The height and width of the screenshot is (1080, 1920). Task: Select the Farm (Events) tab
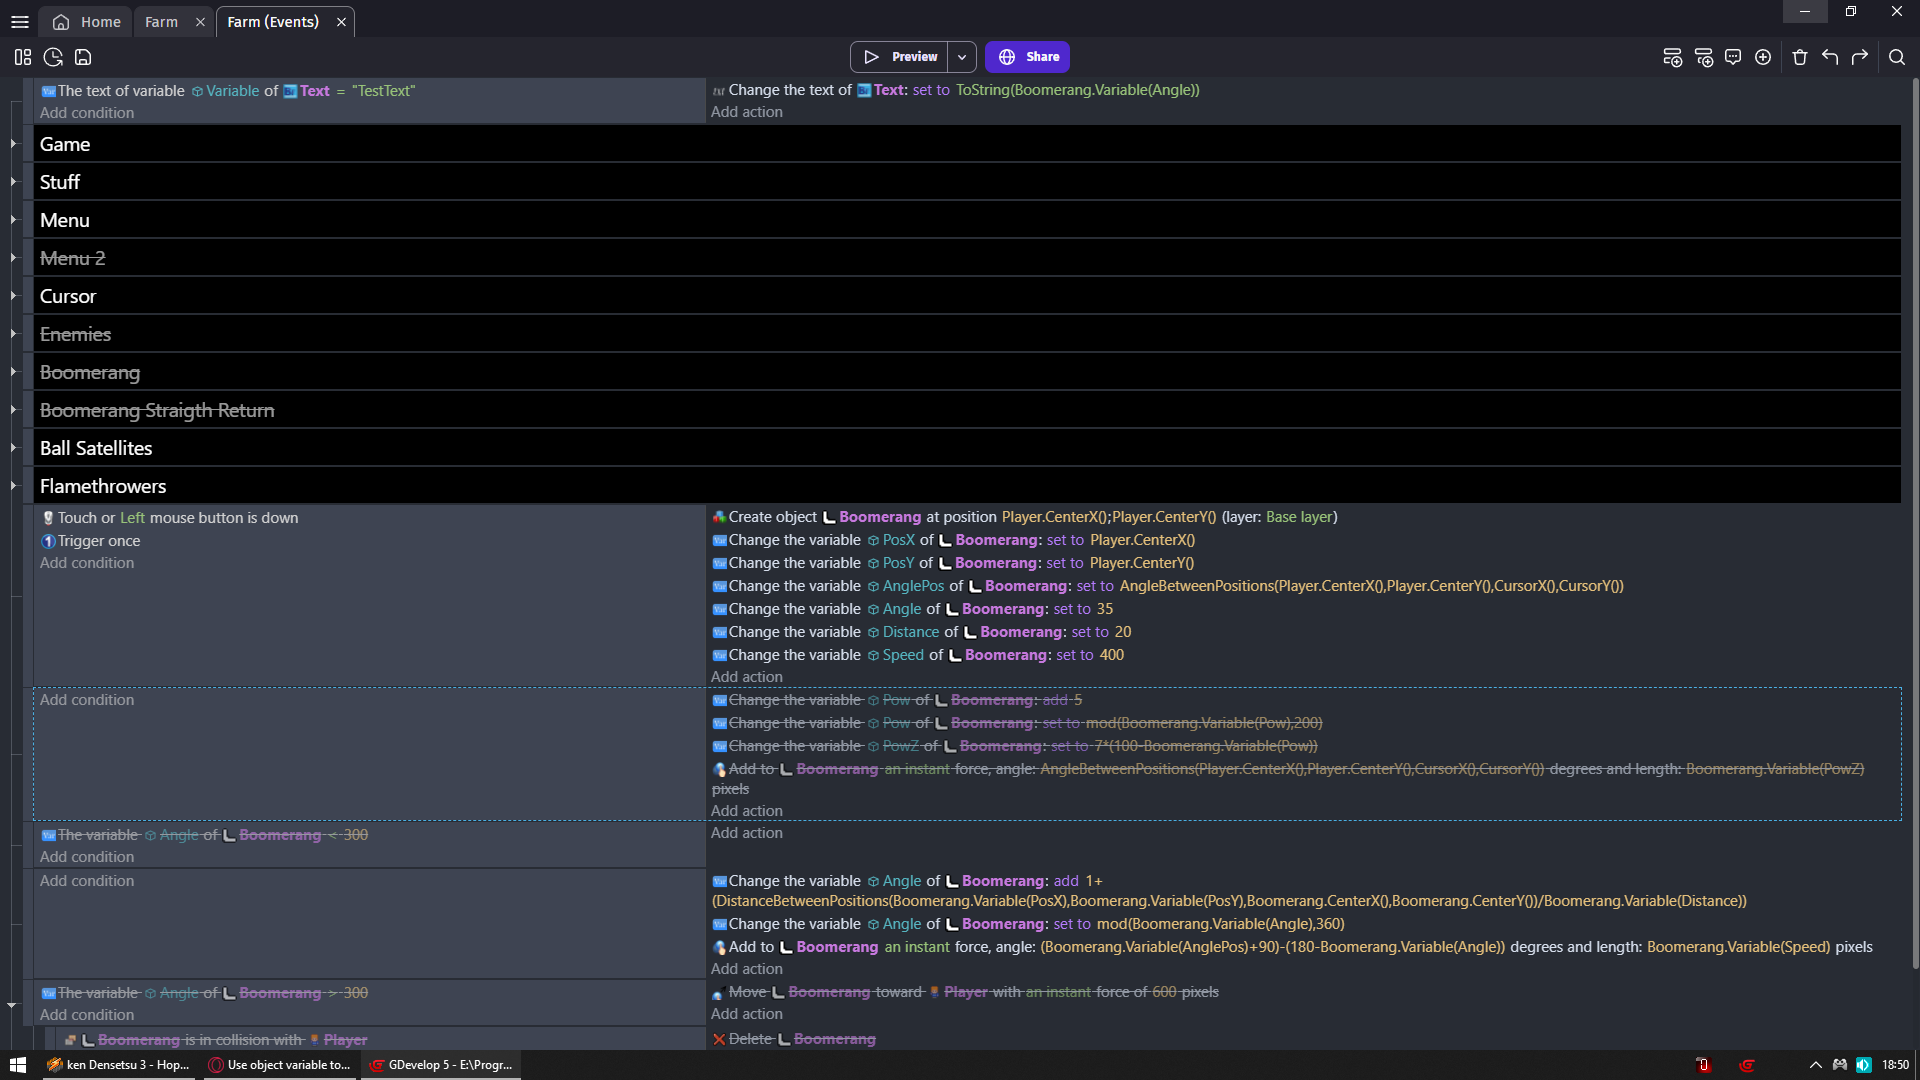(x=273, y=22)
